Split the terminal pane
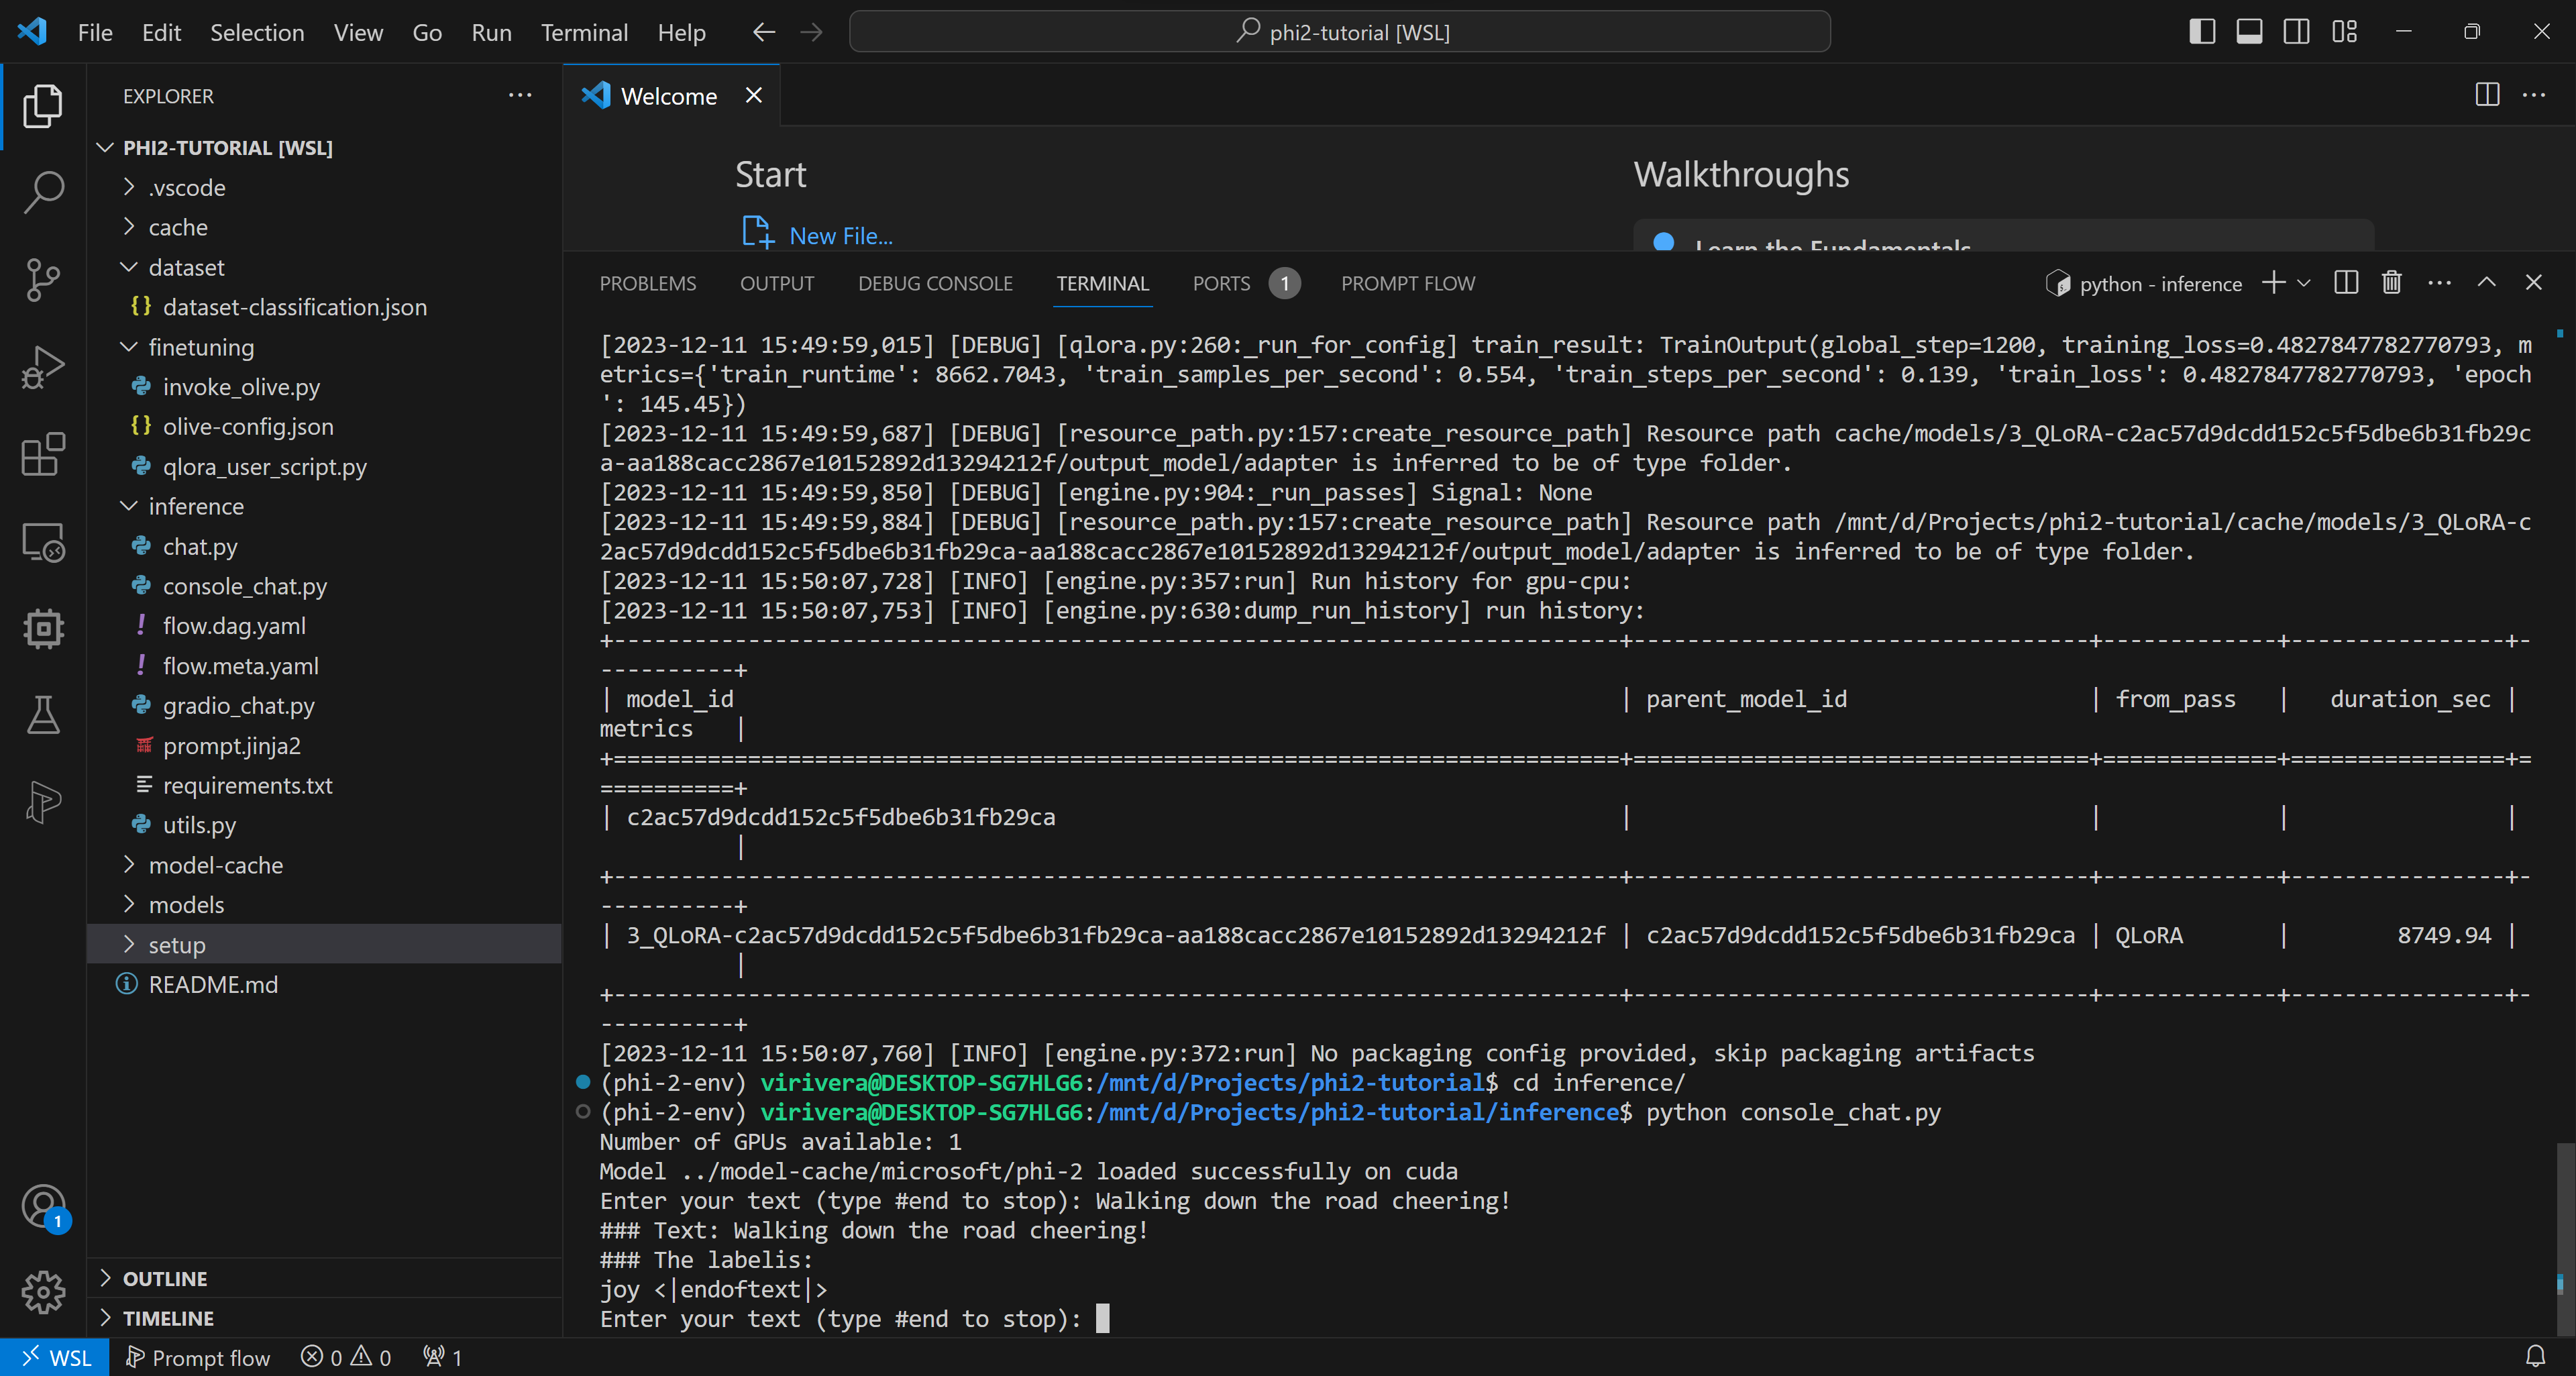Image resolution: width=2576 pixels, height=1376 pixels. (2345, 283)
